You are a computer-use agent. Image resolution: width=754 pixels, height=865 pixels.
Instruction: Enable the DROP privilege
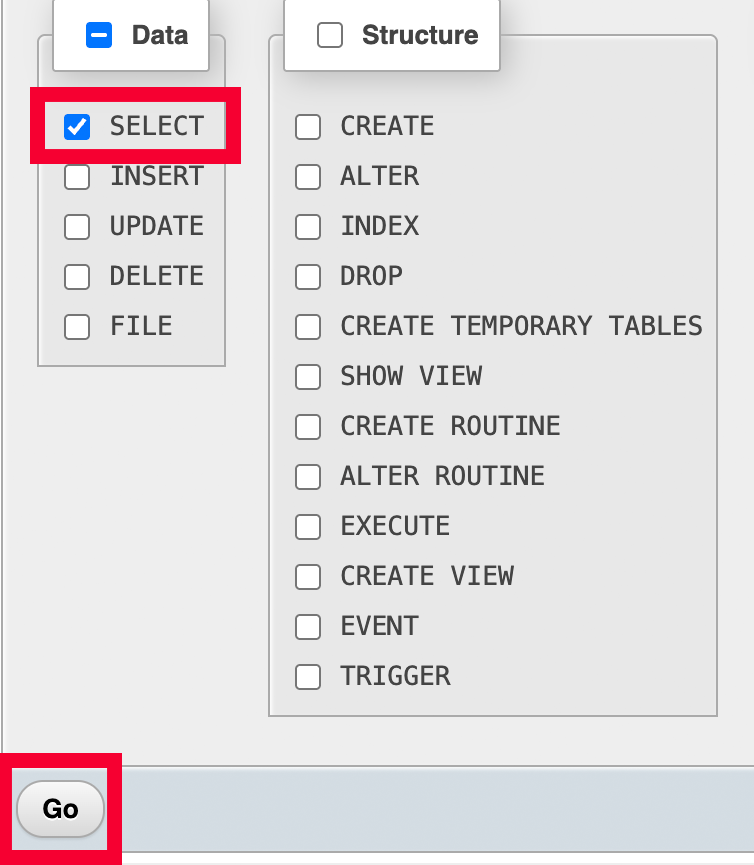(308, 277)
